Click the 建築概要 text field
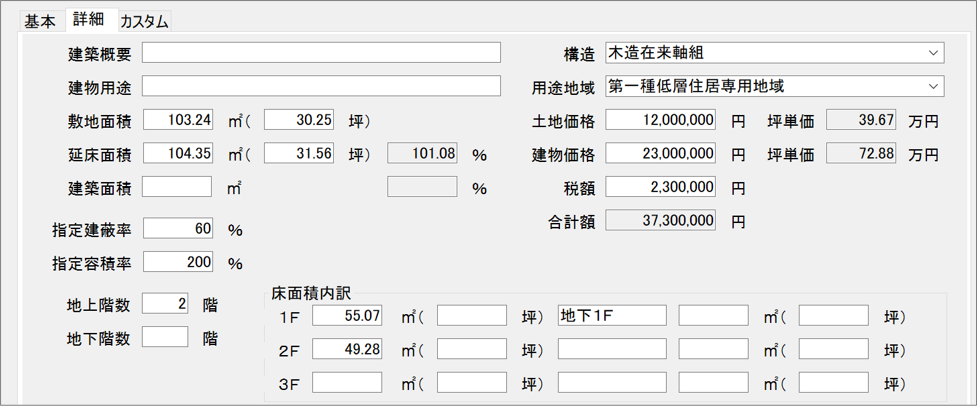Viewport: 977px width, 406px height. point(322,53)
